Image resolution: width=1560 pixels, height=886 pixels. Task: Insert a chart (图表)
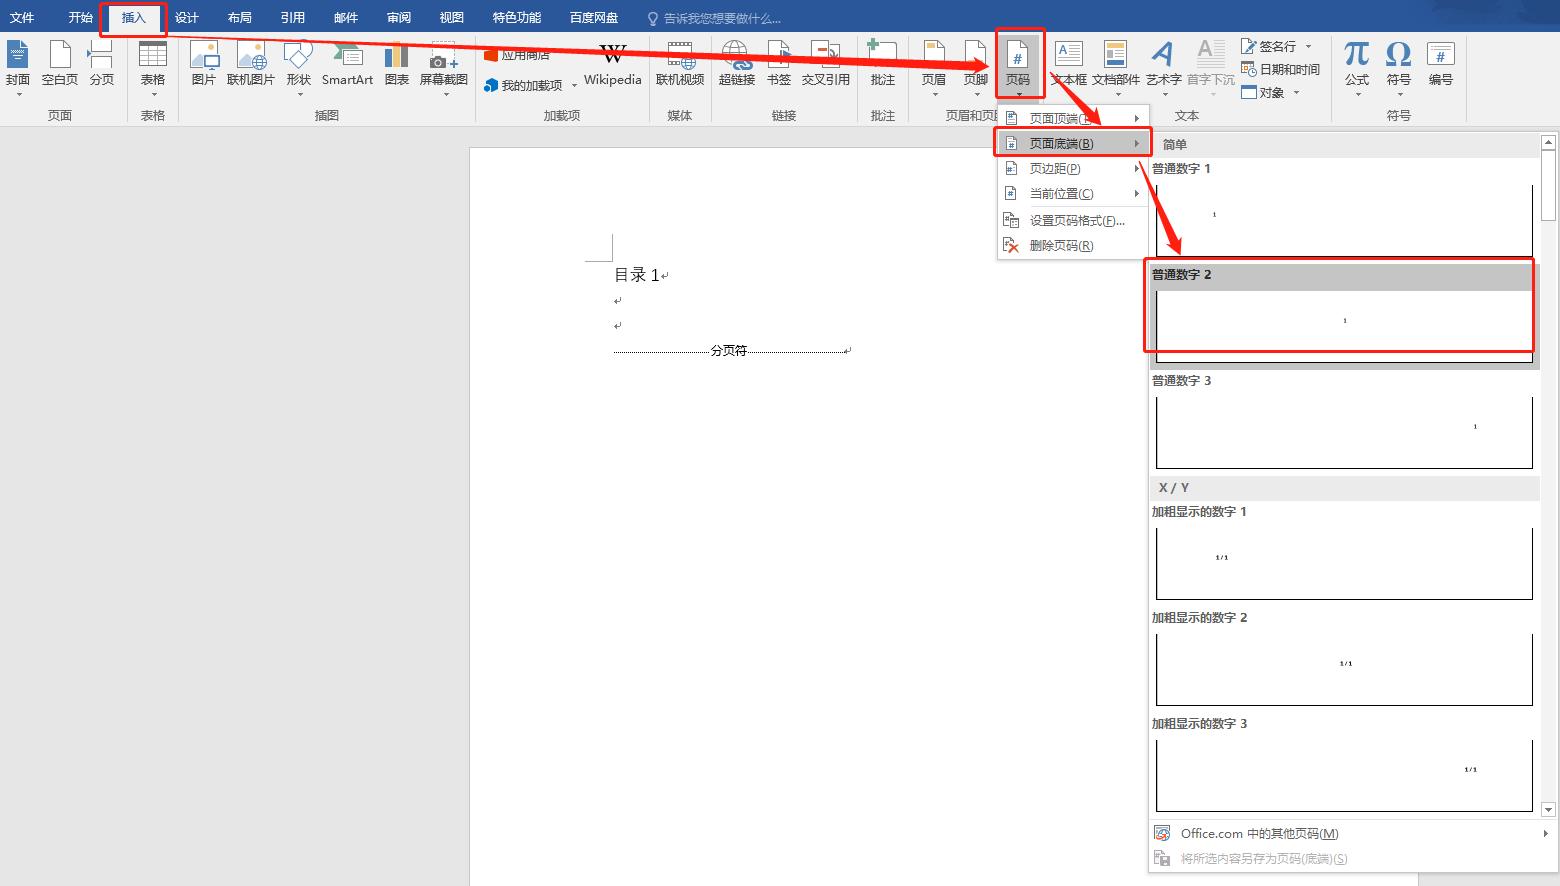click(x=397, y=66)
